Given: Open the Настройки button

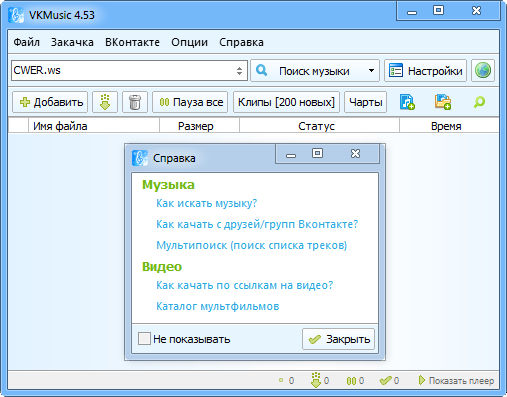Looking at the screenshot, I should tap(425, 71).
